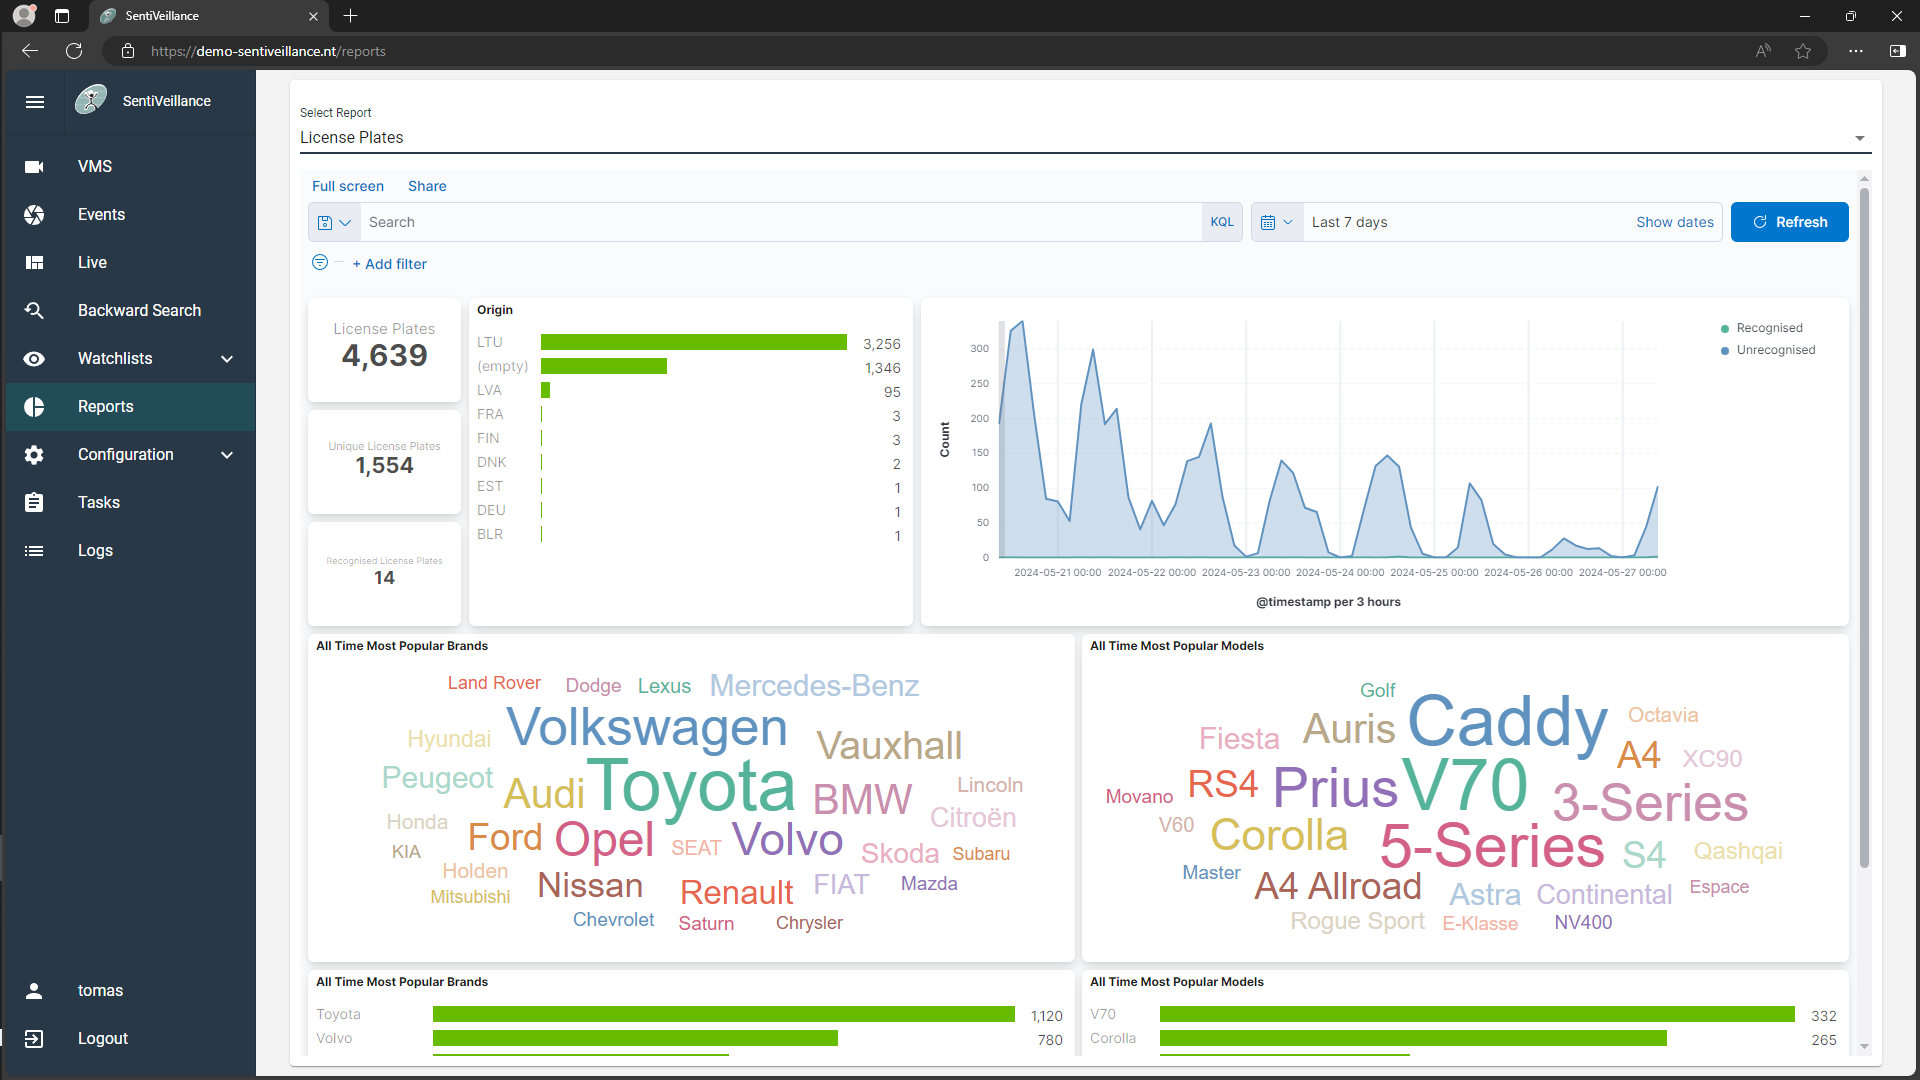
Task: Open the Last 7 days time range
Action: point(1349,222)
